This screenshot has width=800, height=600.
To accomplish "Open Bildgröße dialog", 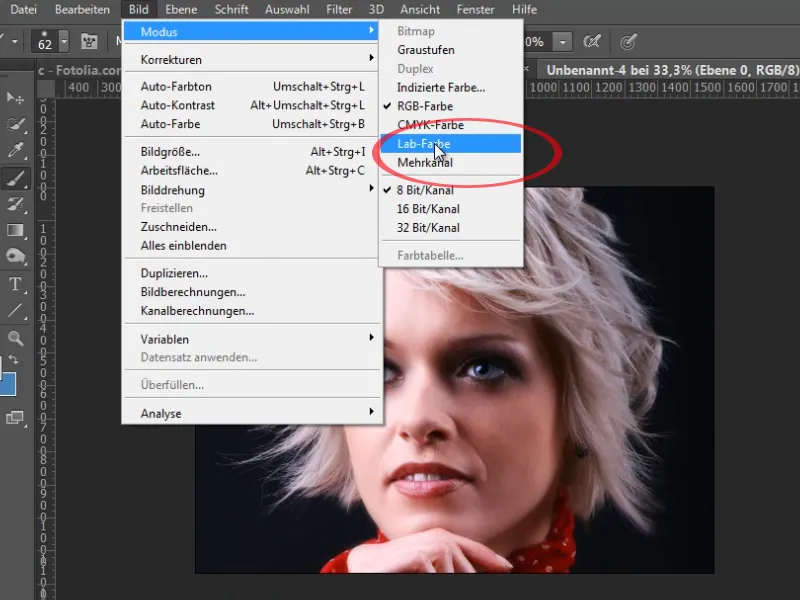I will [252, 152].
